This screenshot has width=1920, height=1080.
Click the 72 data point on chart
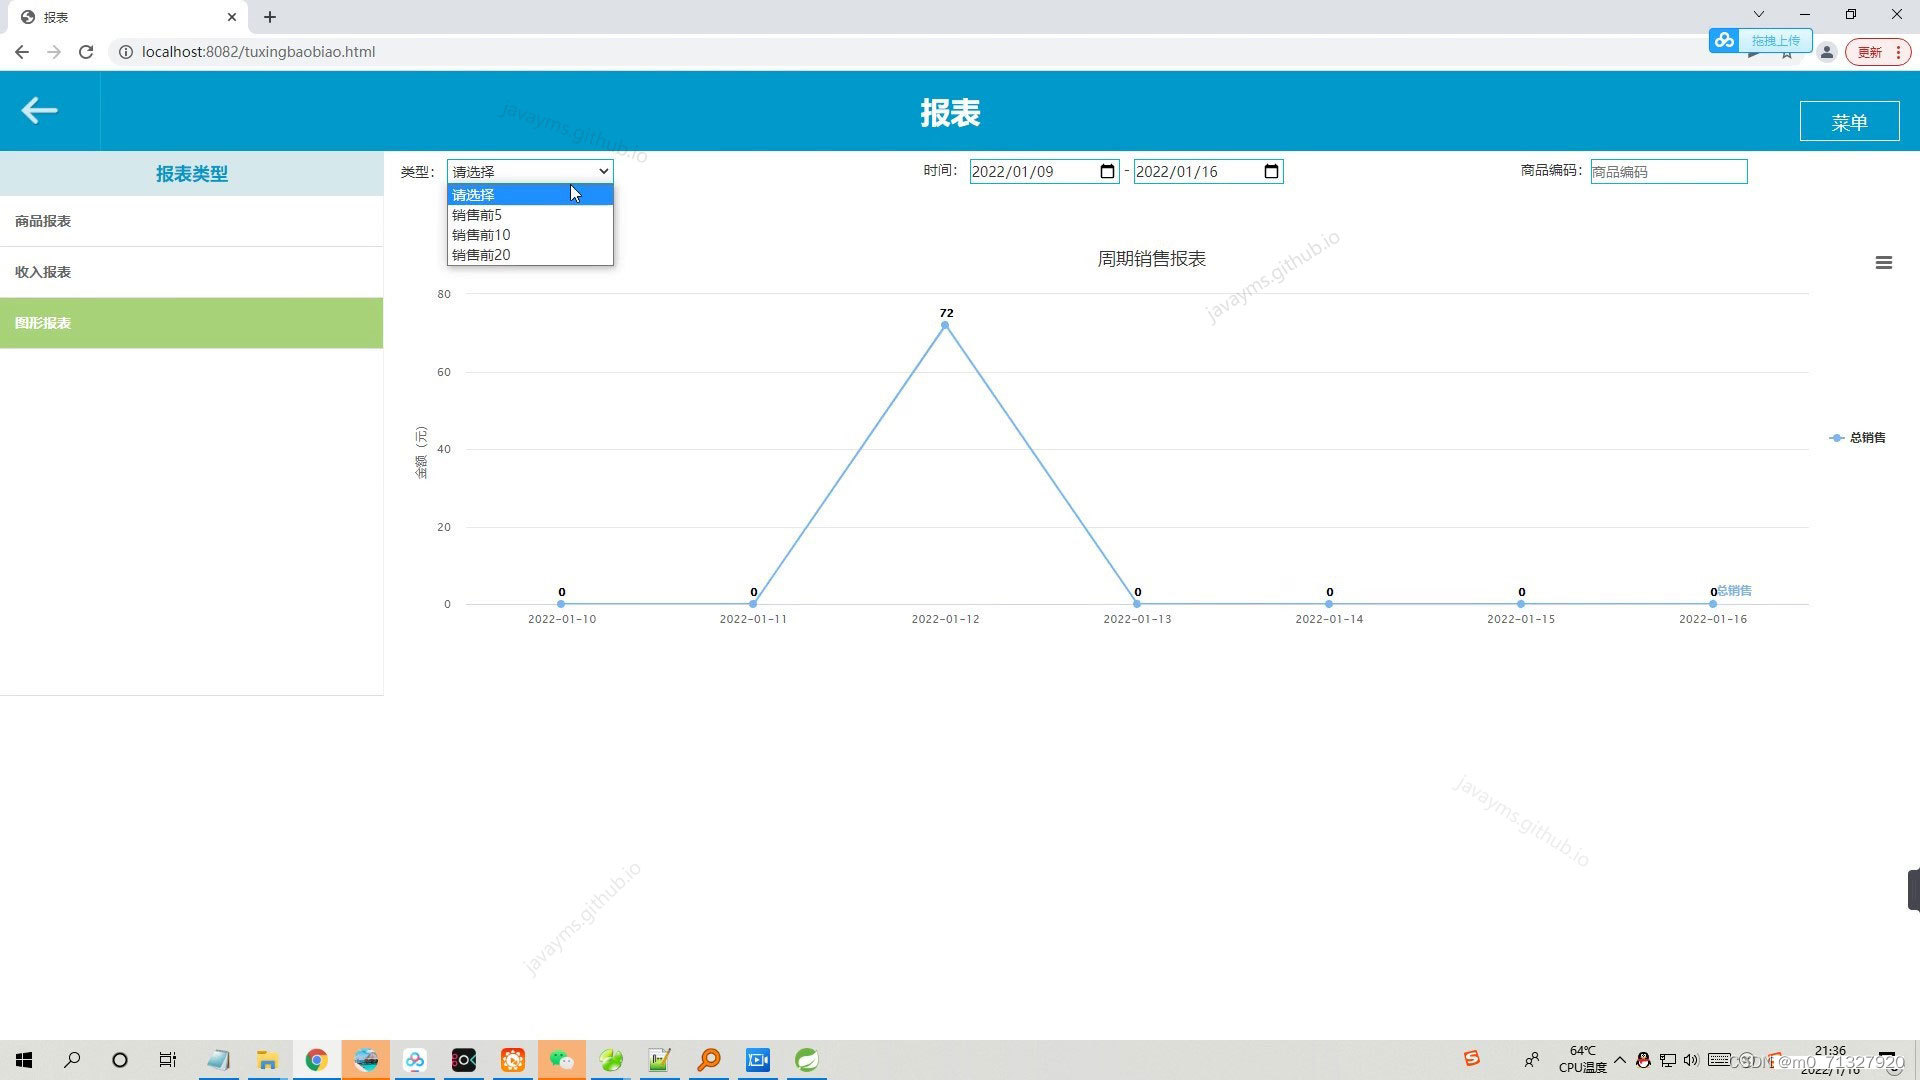pyautogui.click(x=945, y=325)
